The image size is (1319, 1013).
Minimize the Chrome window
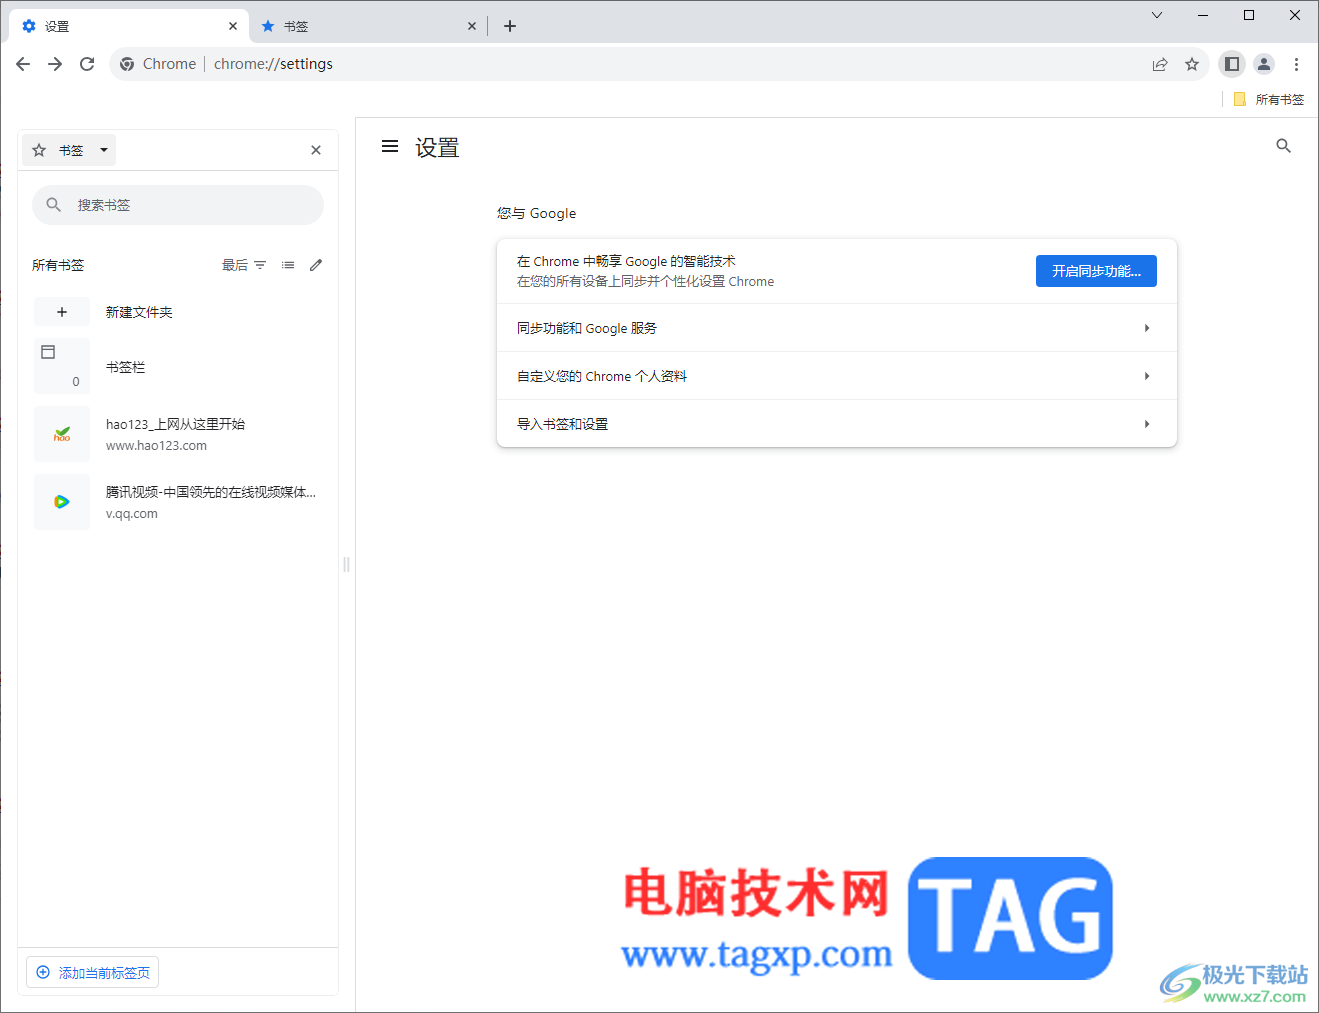[x=1203, y=15]
